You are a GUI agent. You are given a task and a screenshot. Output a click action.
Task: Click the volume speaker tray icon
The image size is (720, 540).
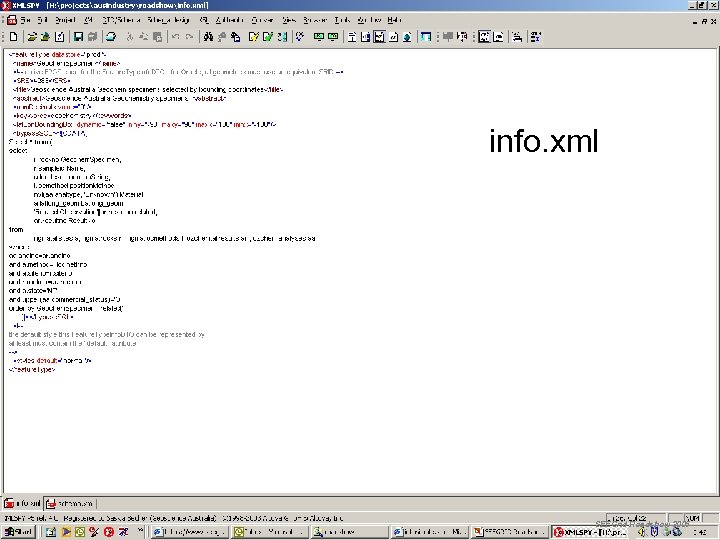tap(642, 532)
